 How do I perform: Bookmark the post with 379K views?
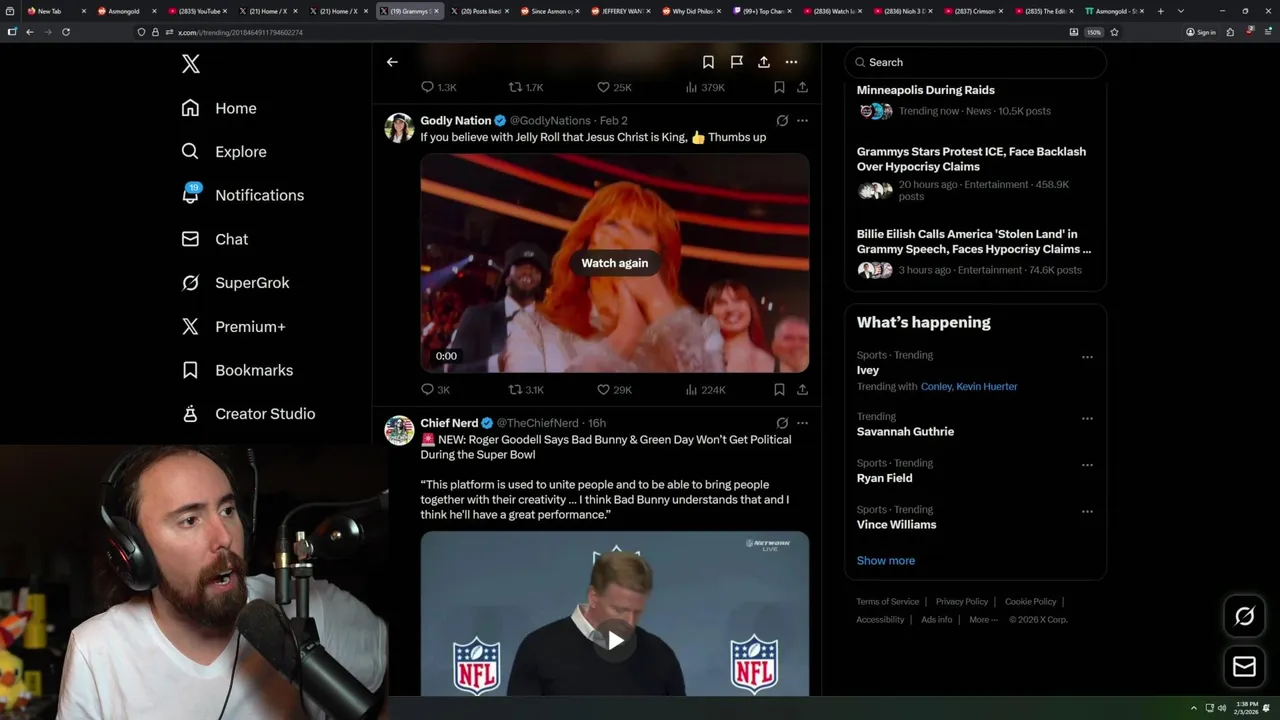(779, 87)
